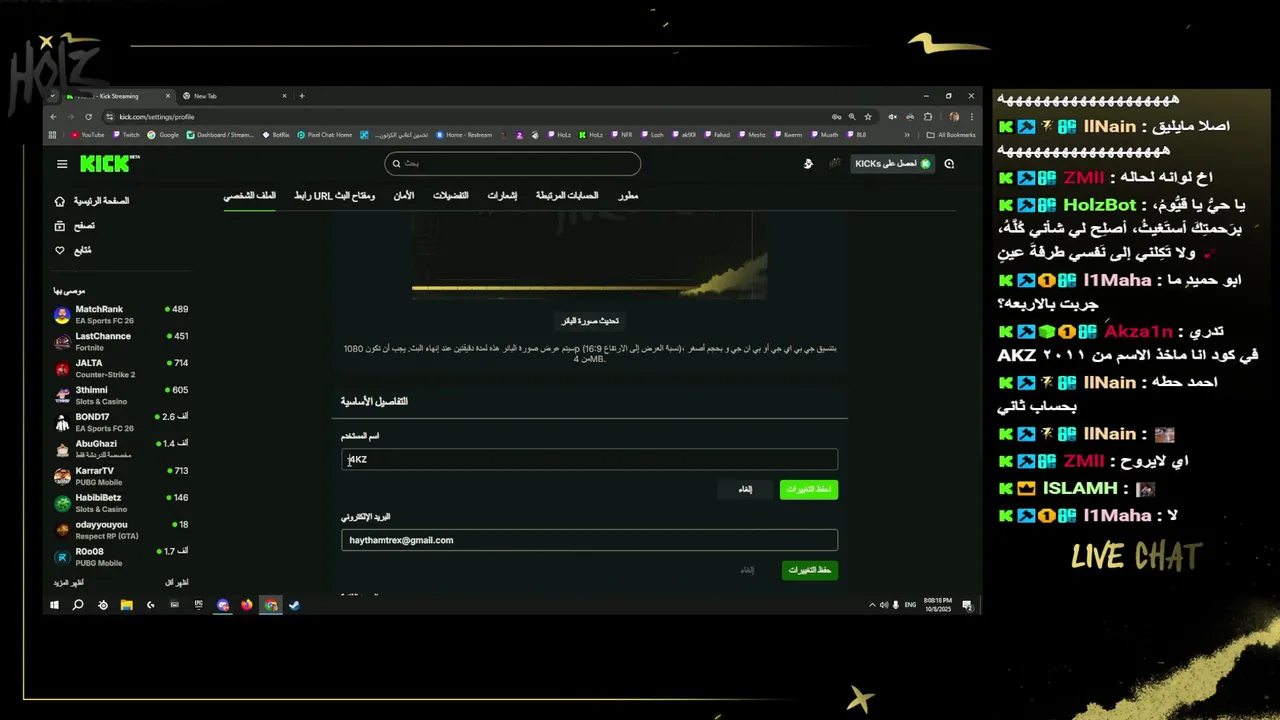Open the Windows Start menu
1280x720 pixels.
point(54,605)
